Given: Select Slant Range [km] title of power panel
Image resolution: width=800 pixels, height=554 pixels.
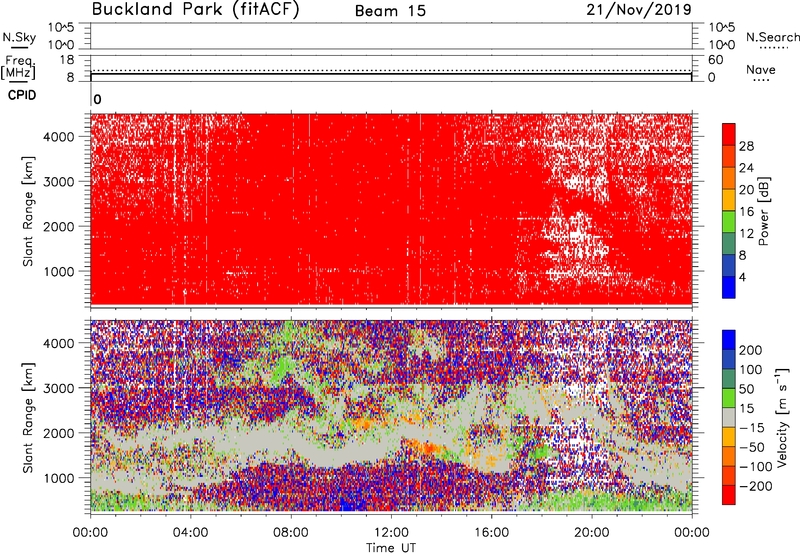Looking at the screenshot, I should (x=28, y=212).
